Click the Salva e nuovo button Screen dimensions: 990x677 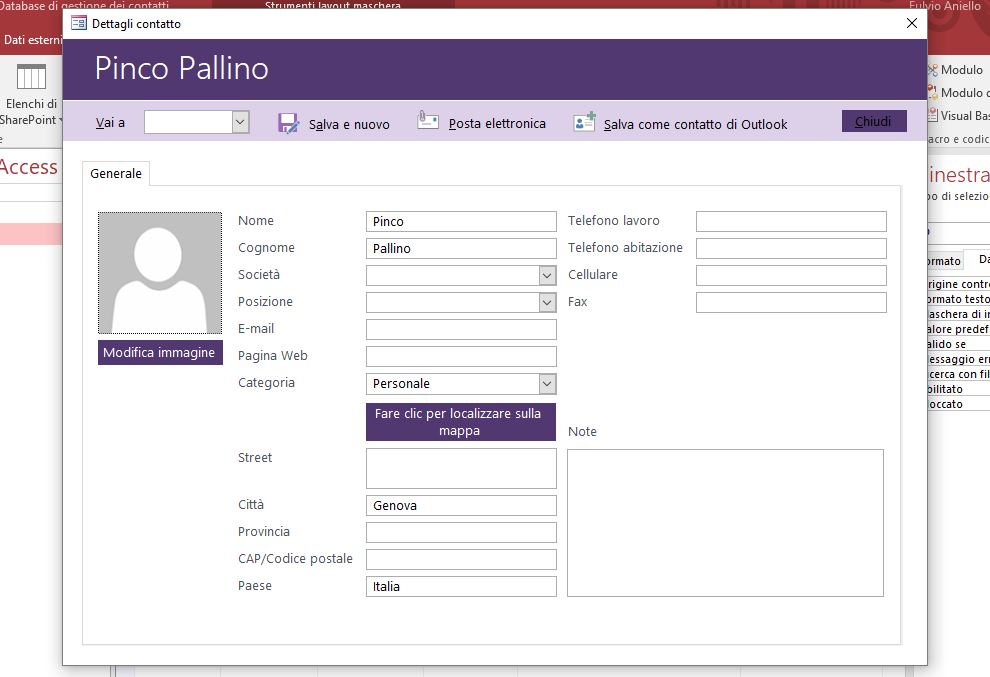[x=334, y=124]
